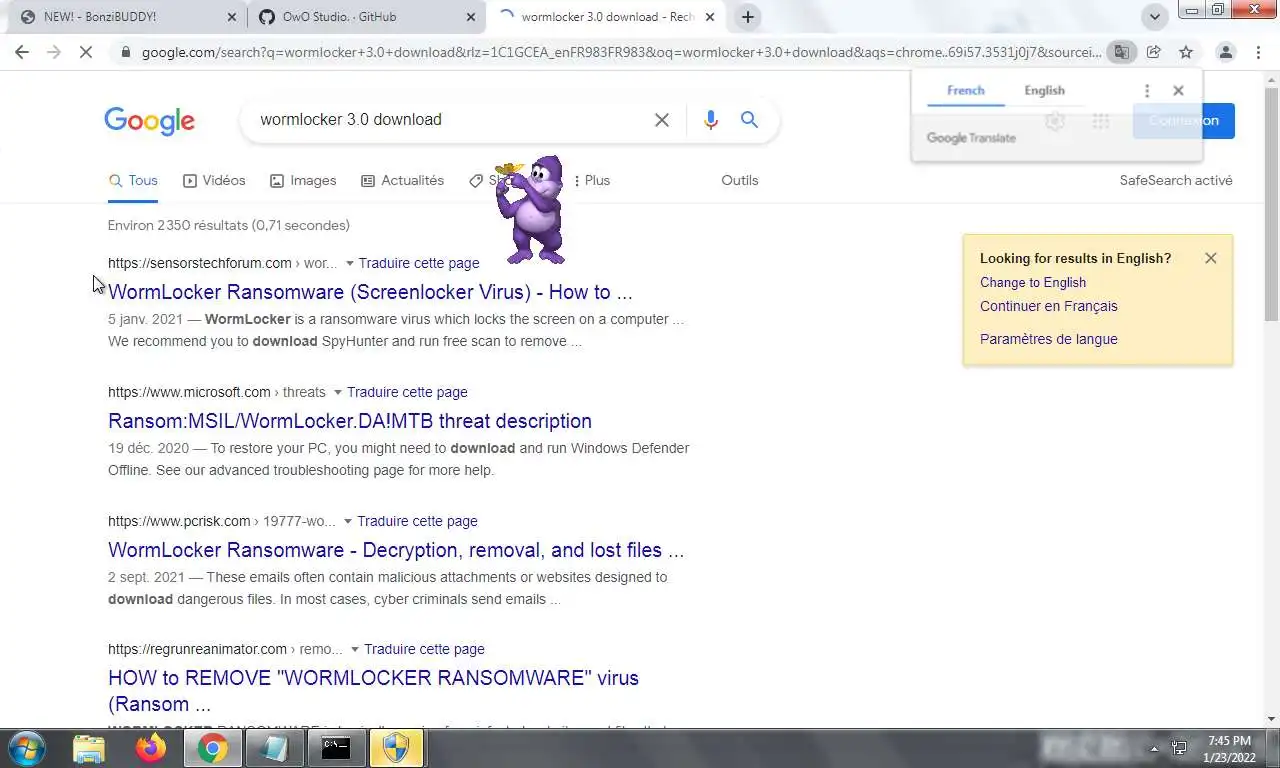Switch to Actualités results
Screen dimensions: 1280x768
pos(402,181)
